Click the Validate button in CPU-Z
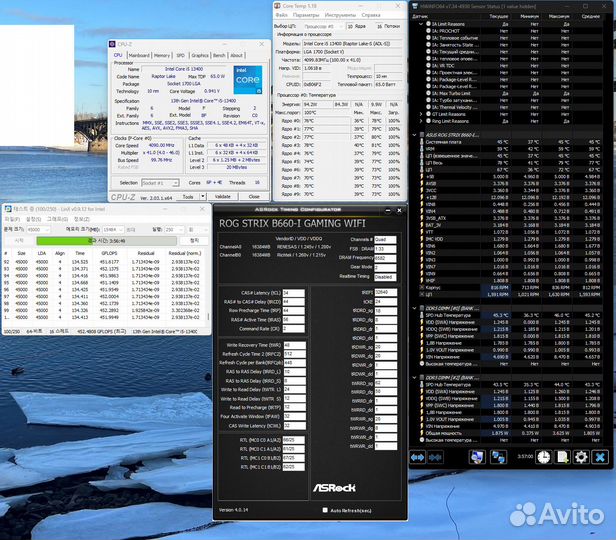 coord(222,196)
